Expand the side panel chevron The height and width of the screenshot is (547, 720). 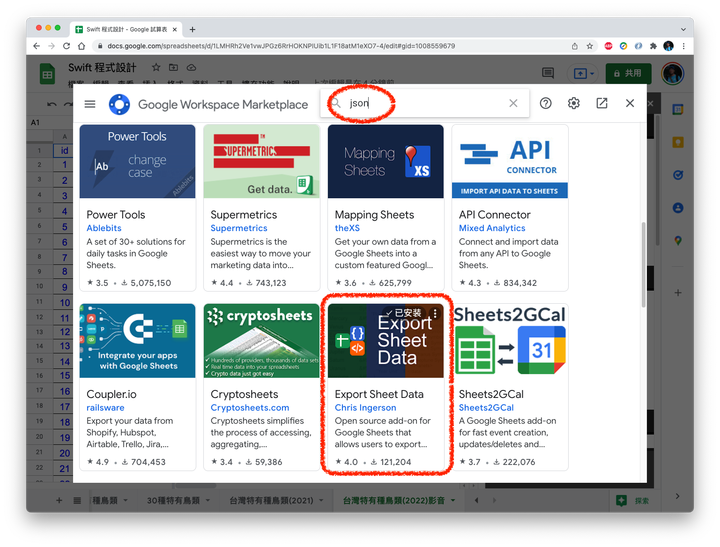point(678,496)
